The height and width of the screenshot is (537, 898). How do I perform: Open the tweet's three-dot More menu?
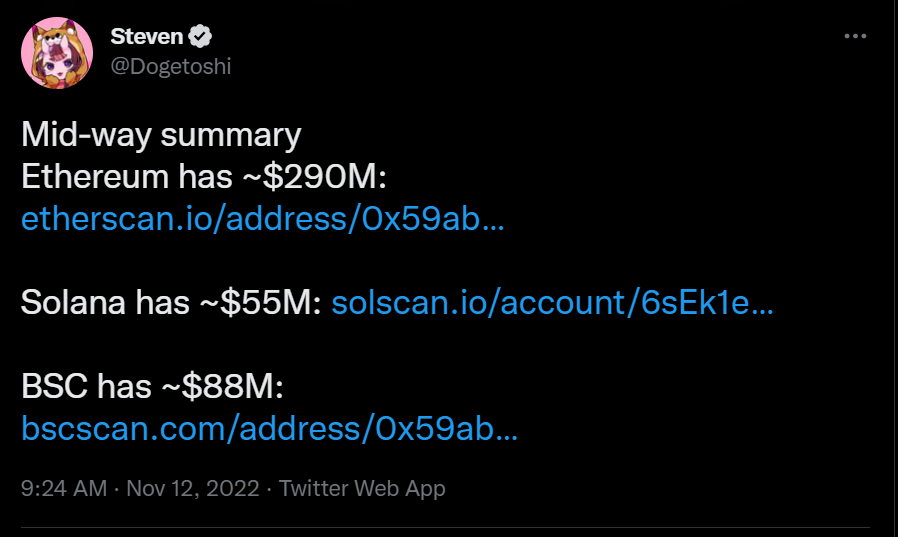[x=855, y=36]
